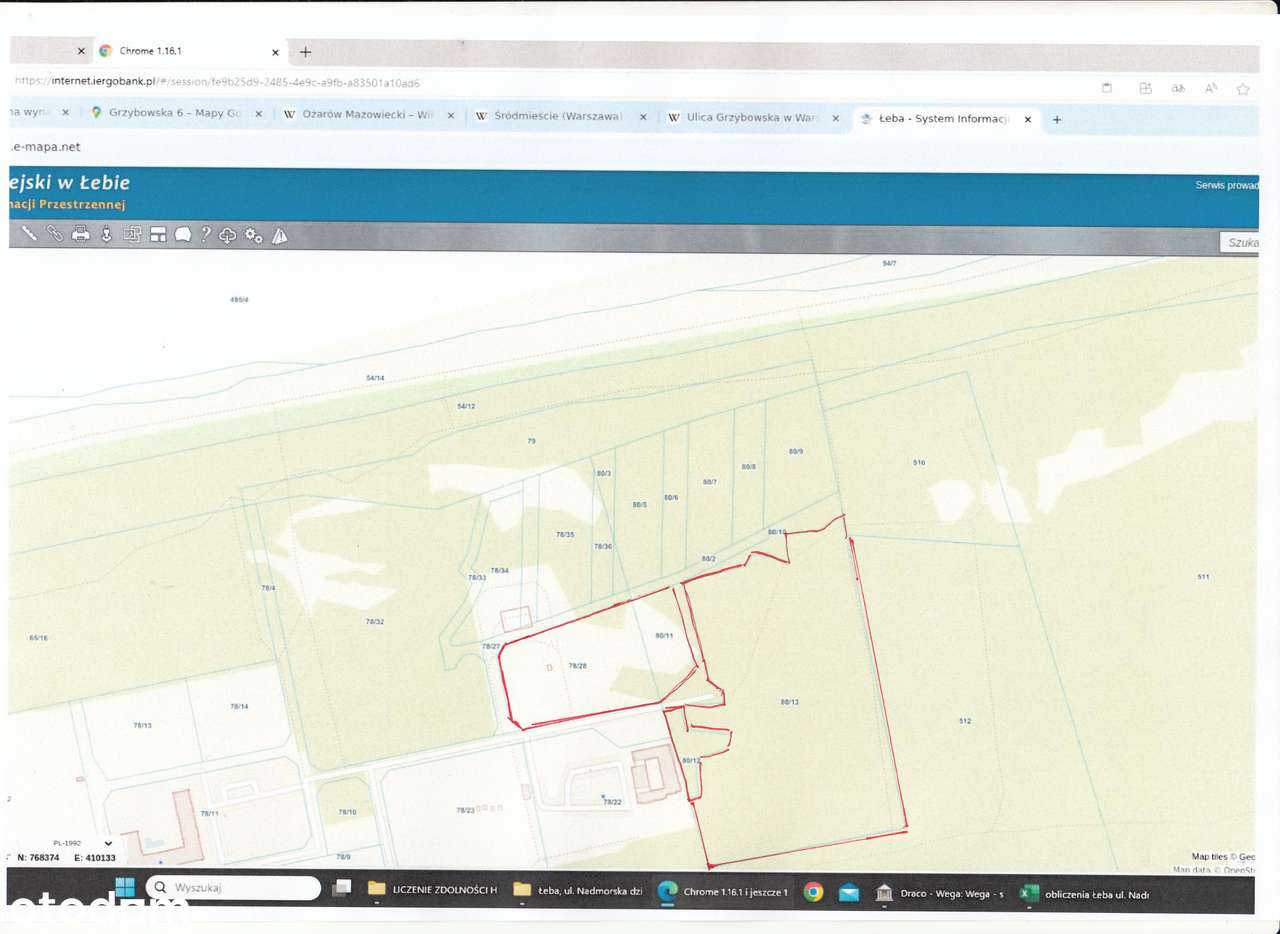This screenshot has width=1280, height=934.
Task: Click the parcel search icon in map toolbar
Action: (132, 234)
